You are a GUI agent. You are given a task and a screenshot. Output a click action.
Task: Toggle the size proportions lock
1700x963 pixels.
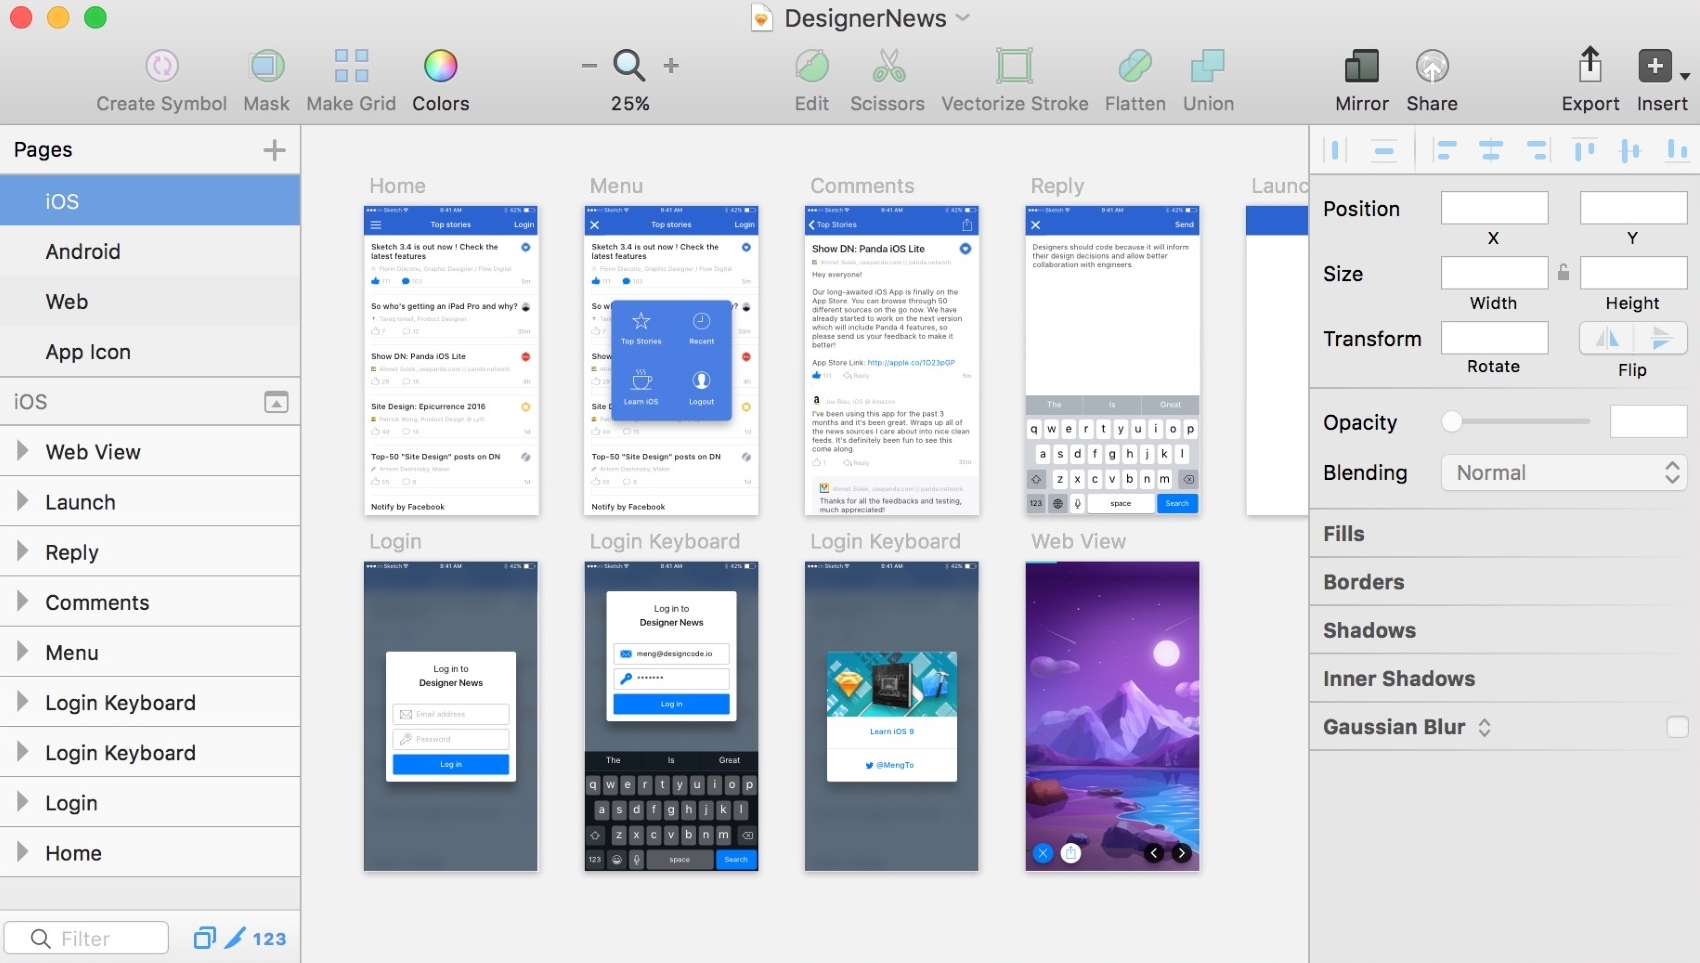click(x=1563, y=272)
